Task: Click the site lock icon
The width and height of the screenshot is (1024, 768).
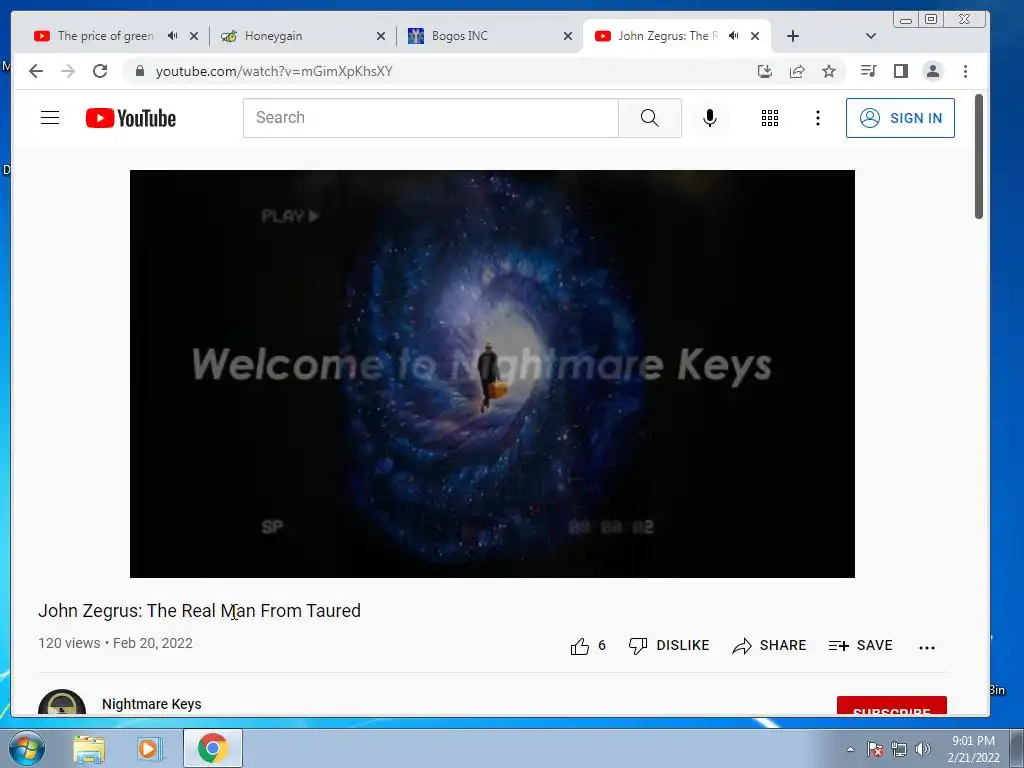Action: [x=139, y=71]
